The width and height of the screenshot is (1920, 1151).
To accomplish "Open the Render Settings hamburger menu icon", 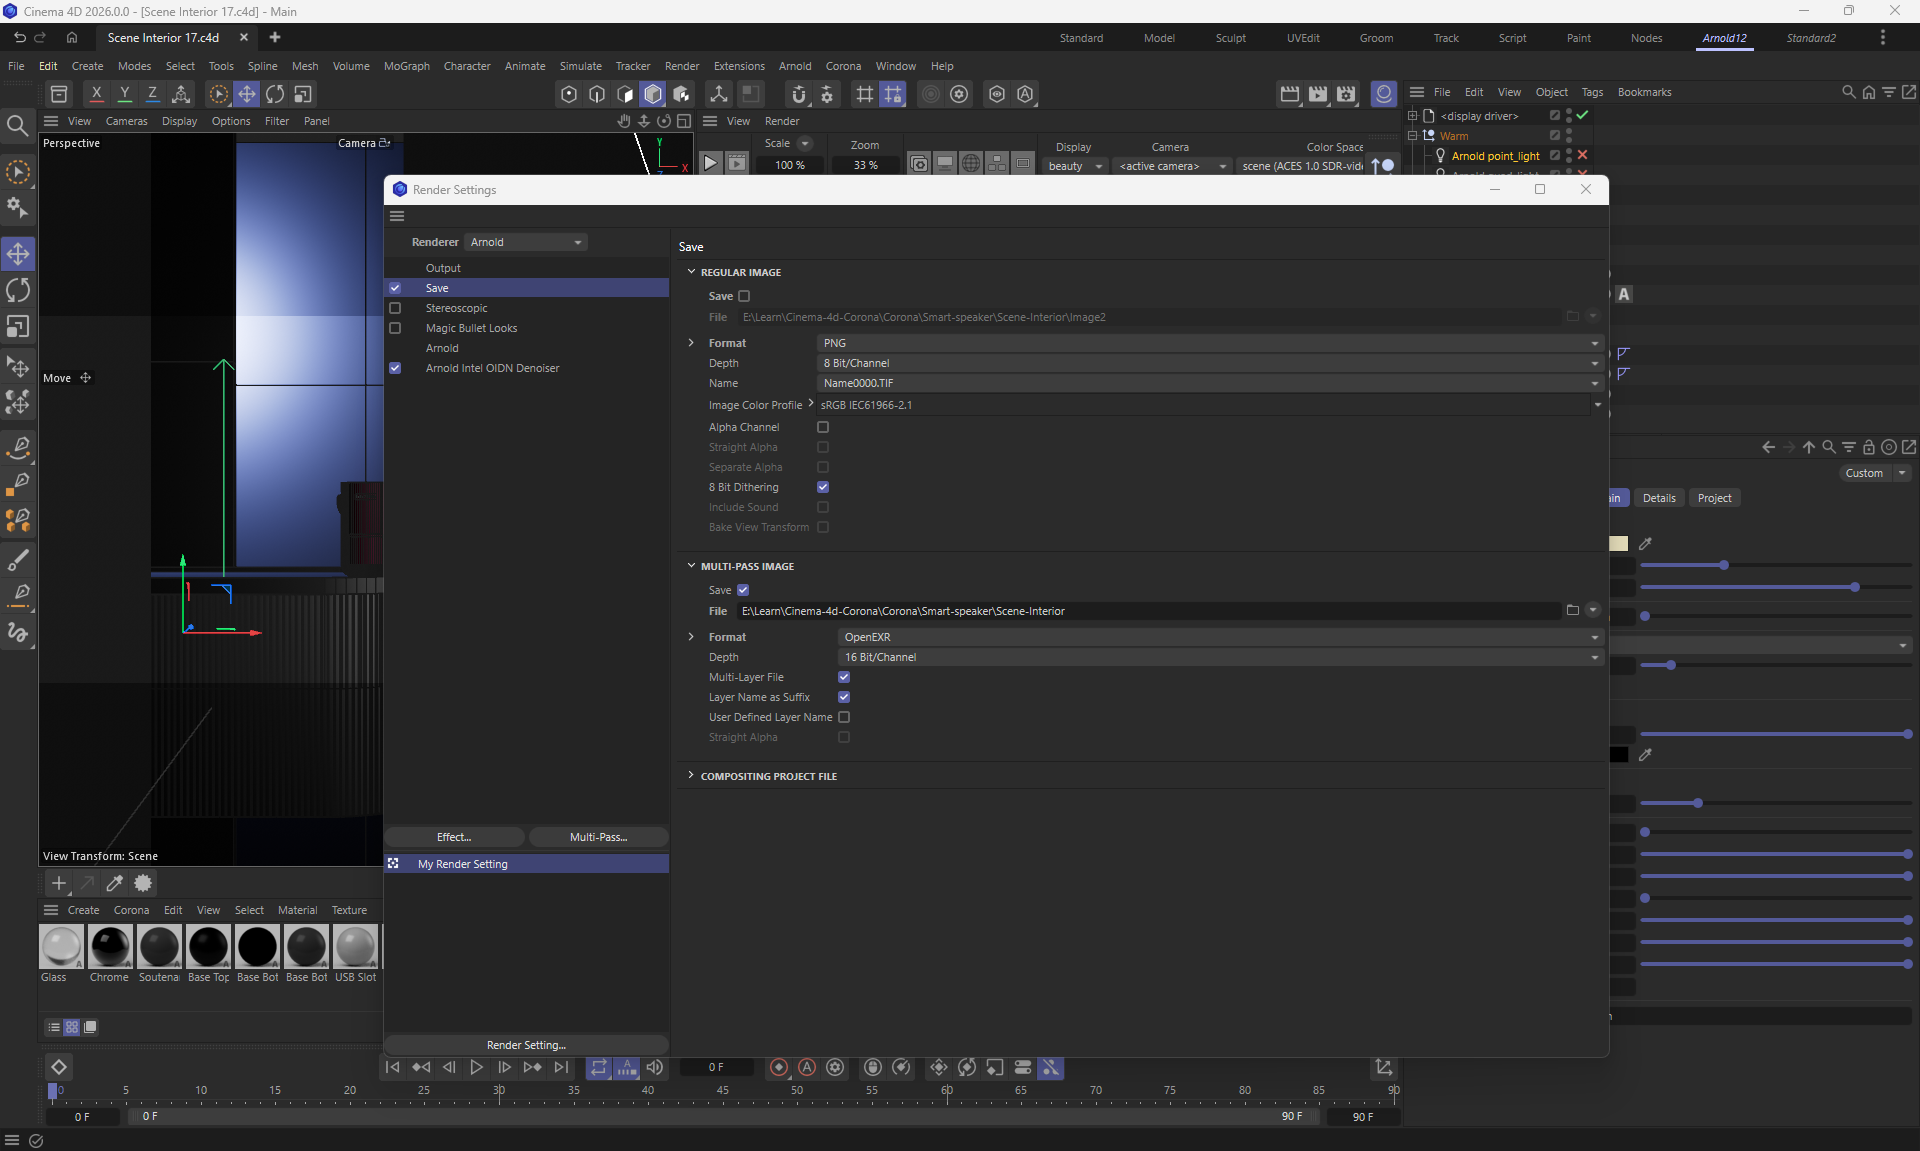I will [397, 216].
